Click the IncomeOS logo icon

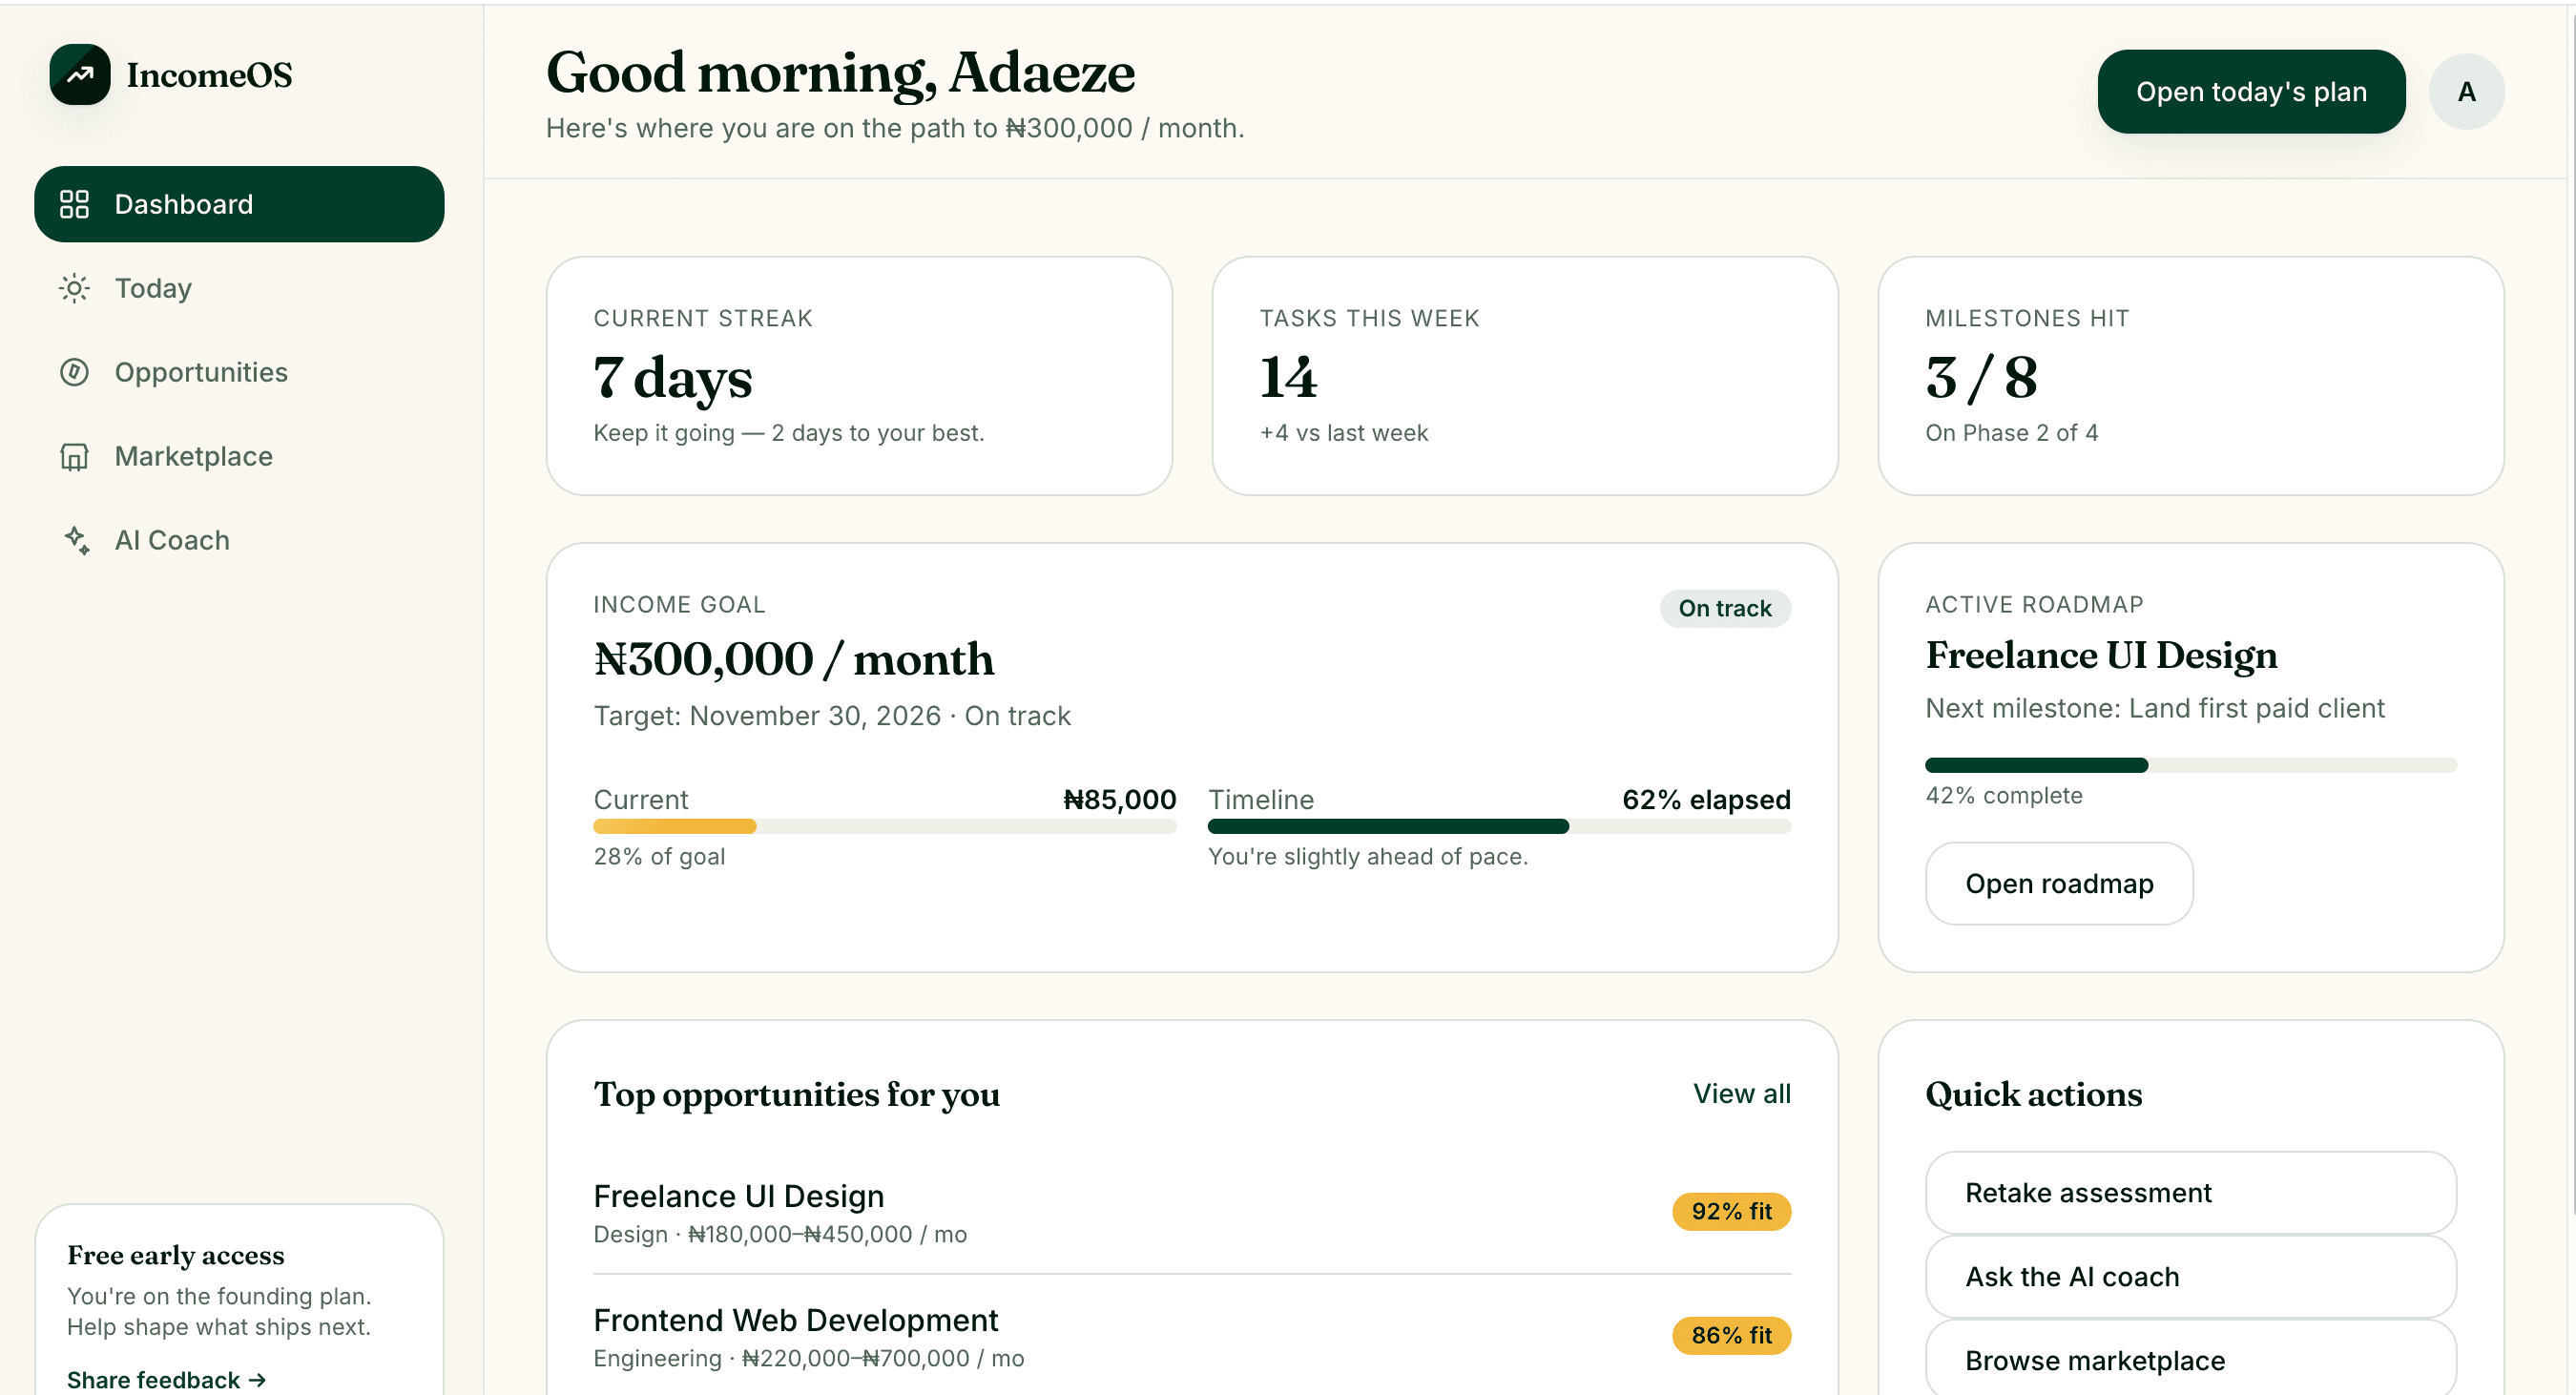click(80, 74)
